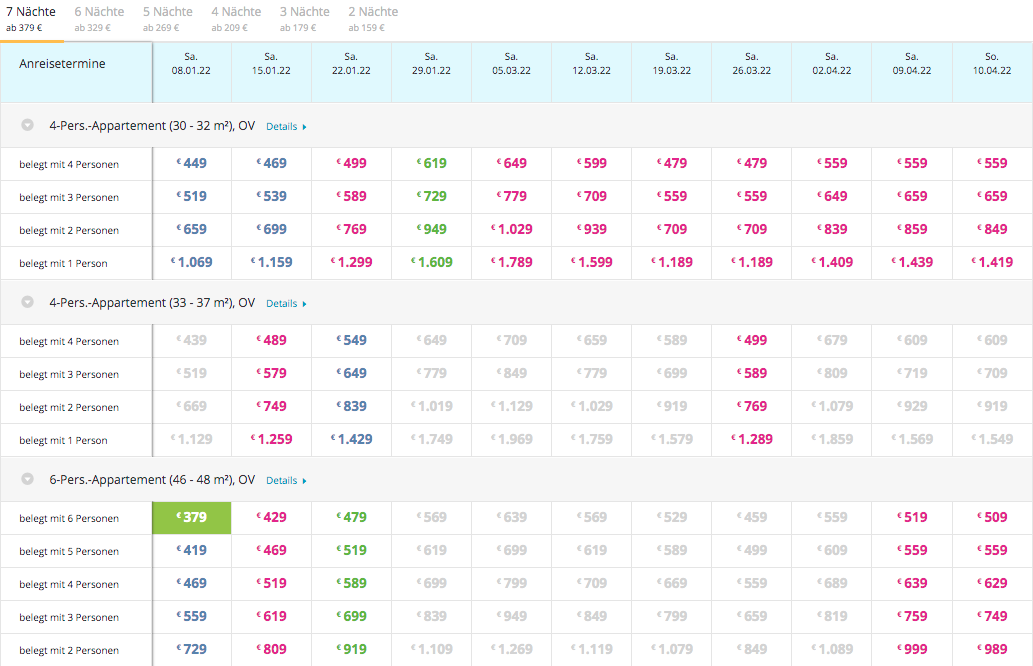This screenshot has height=666, width=1033.
Task: Click the So. 10.04.22 date column header
Action: pyautogui.click(x=992, y=64)
